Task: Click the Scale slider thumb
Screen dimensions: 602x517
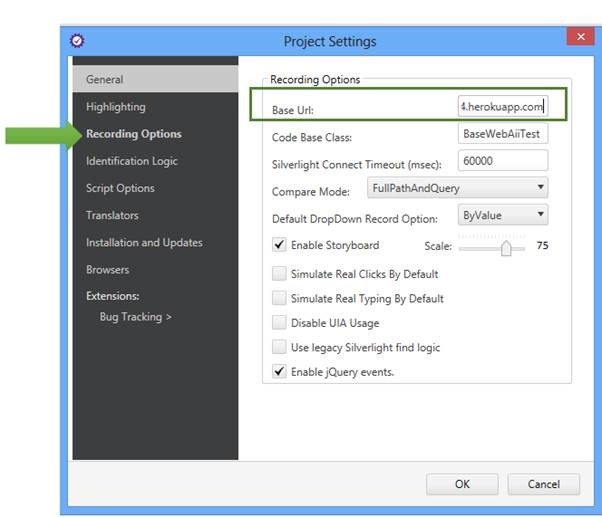Action: (506, 247)
